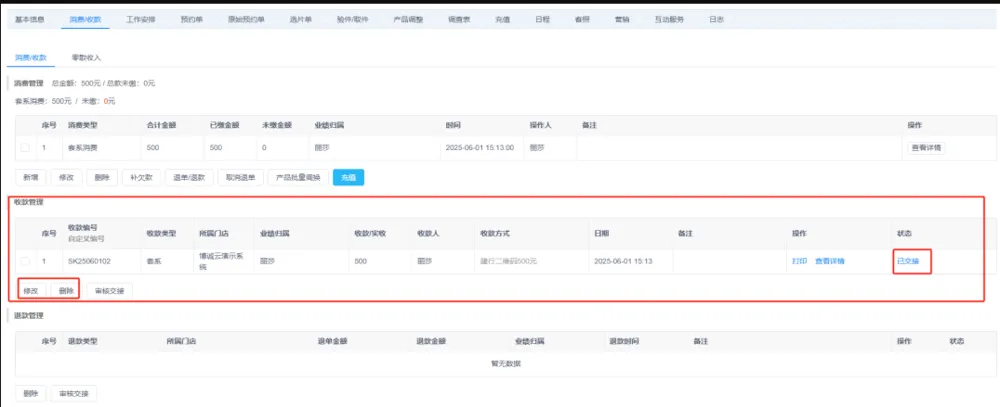The width and height of the screenshot is (1000, 407).
Task: Switch to the 工作安排 tab
Action: tap(141, 19)
